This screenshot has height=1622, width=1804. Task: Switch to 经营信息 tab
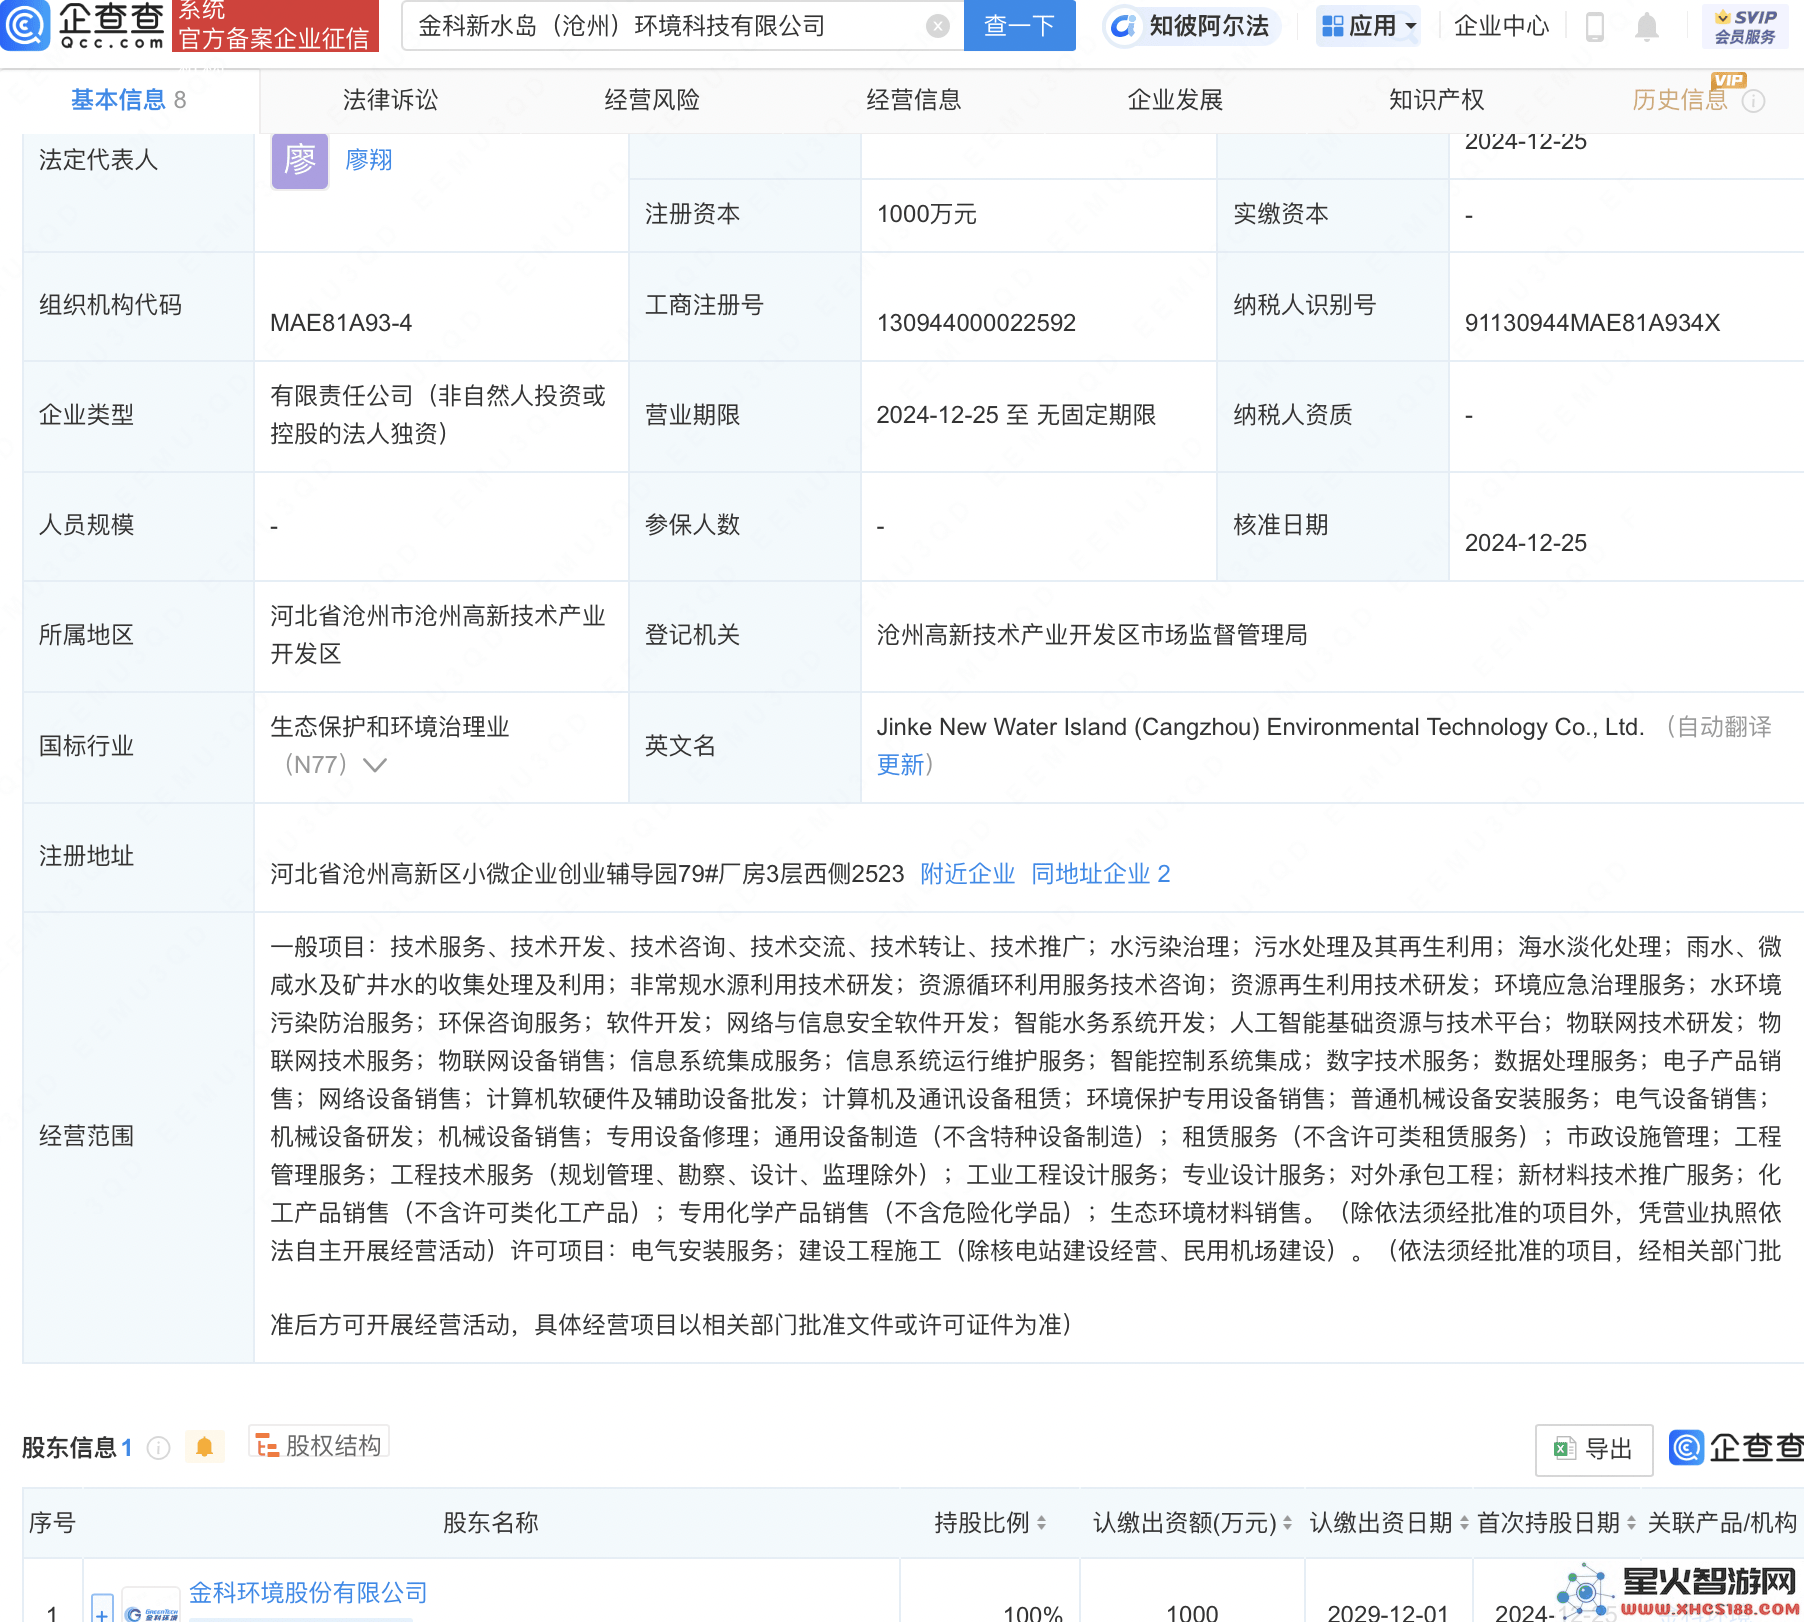tap(913, 100)
